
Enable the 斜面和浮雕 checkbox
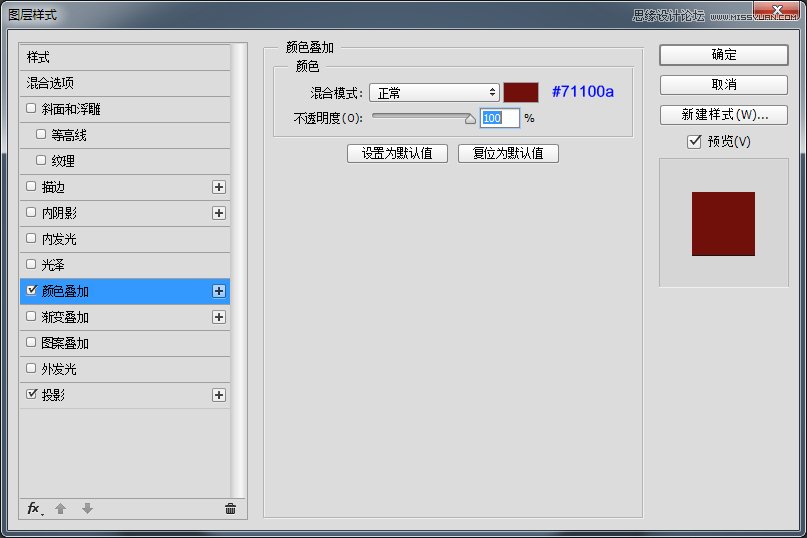click(31, 108)
